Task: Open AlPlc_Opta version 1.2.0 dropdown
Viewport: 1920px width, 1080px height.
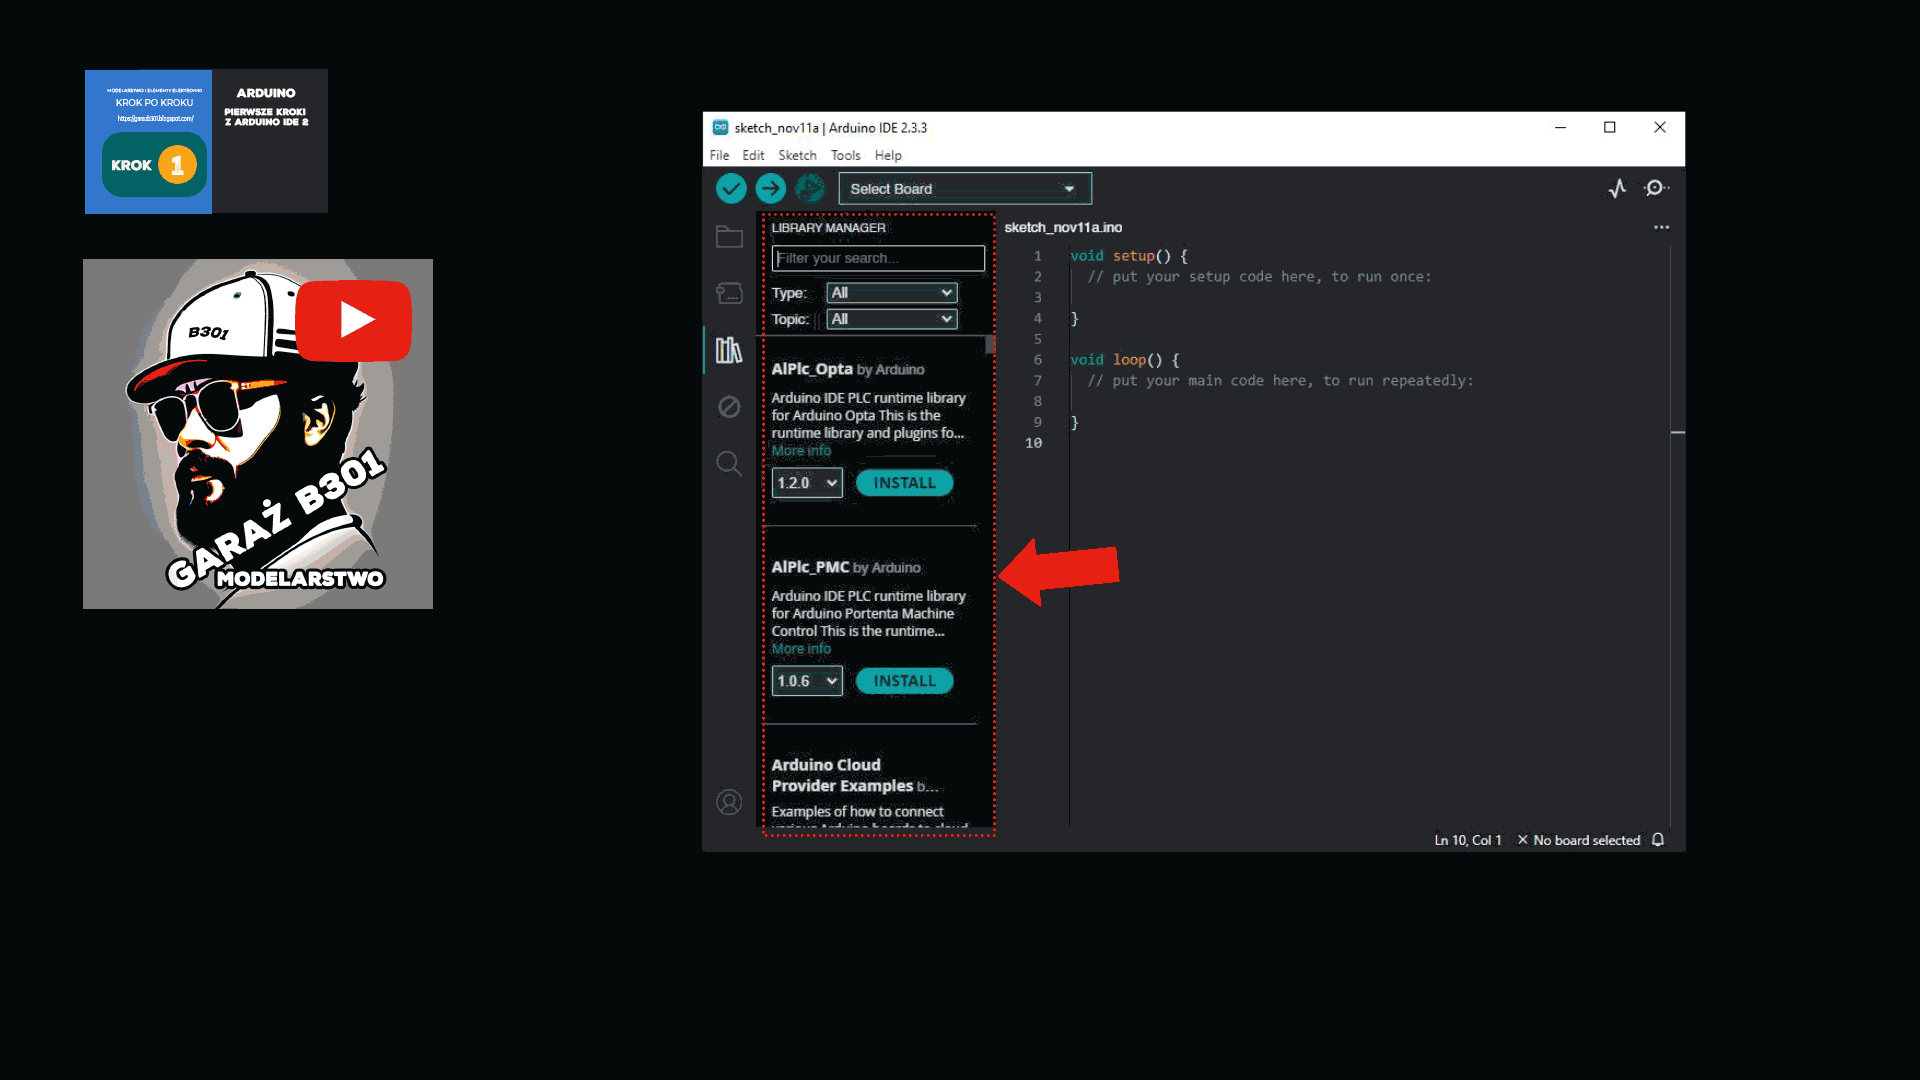Action: pos(807,483)
